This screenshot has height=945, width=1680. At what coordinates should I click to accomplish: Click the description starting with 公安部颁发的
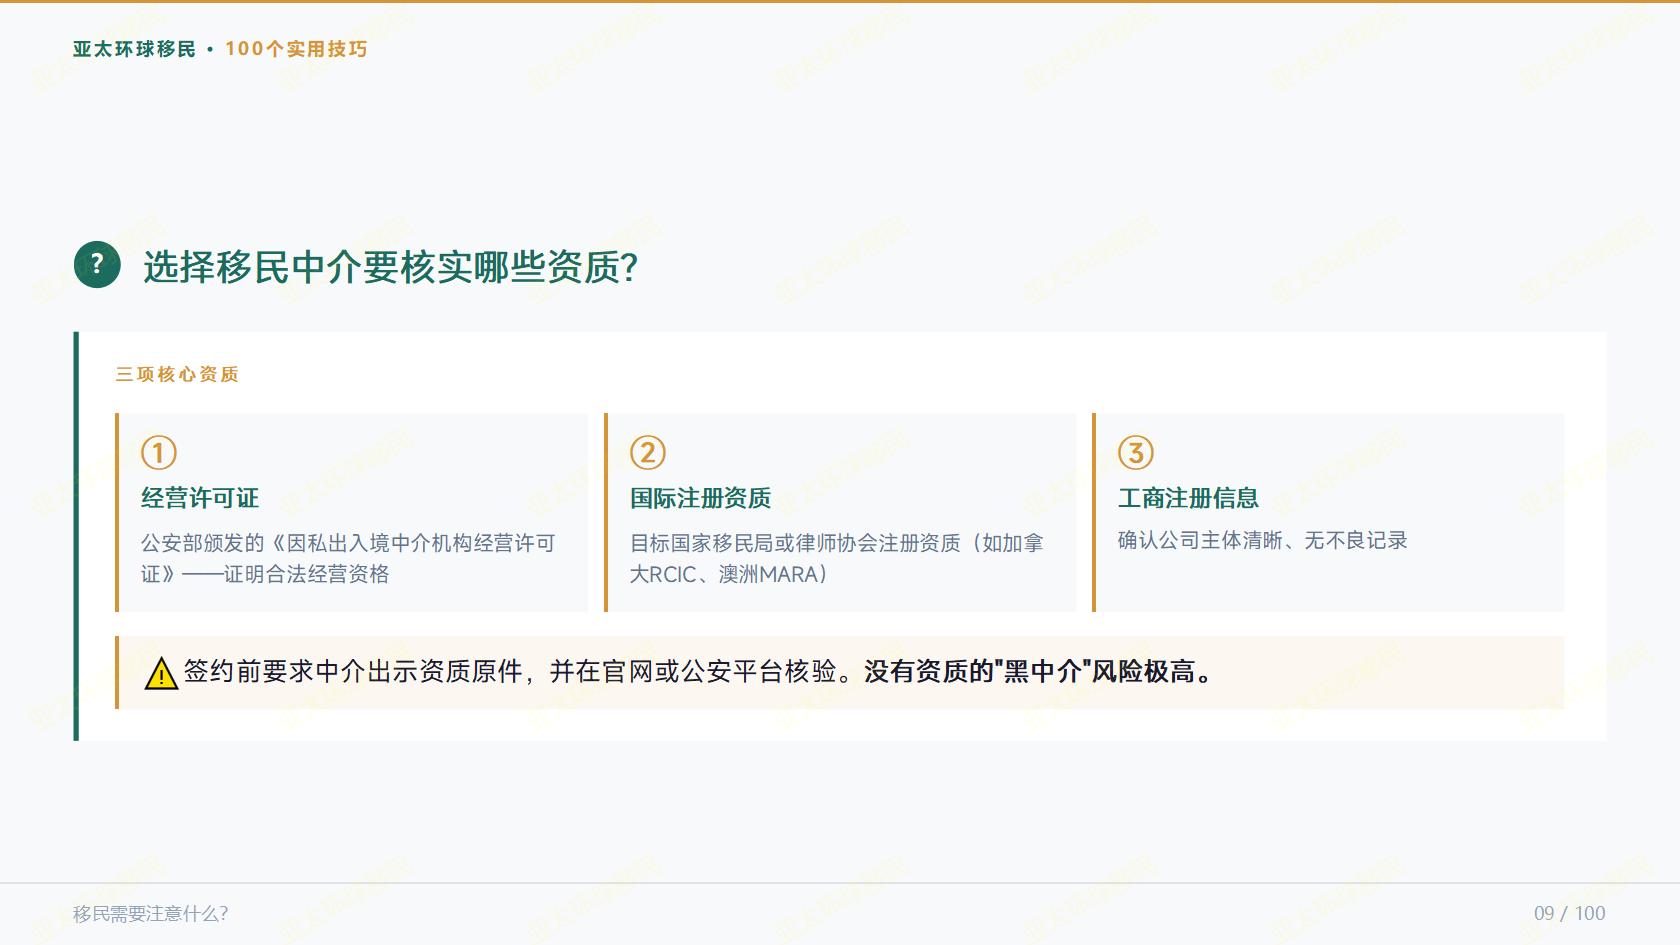coord(348,558)
